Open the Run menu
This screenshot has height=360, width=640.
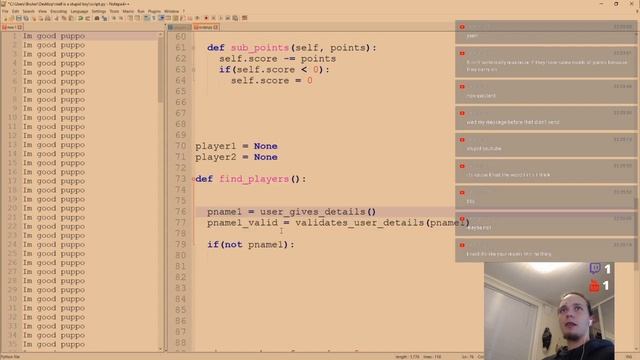141,11
